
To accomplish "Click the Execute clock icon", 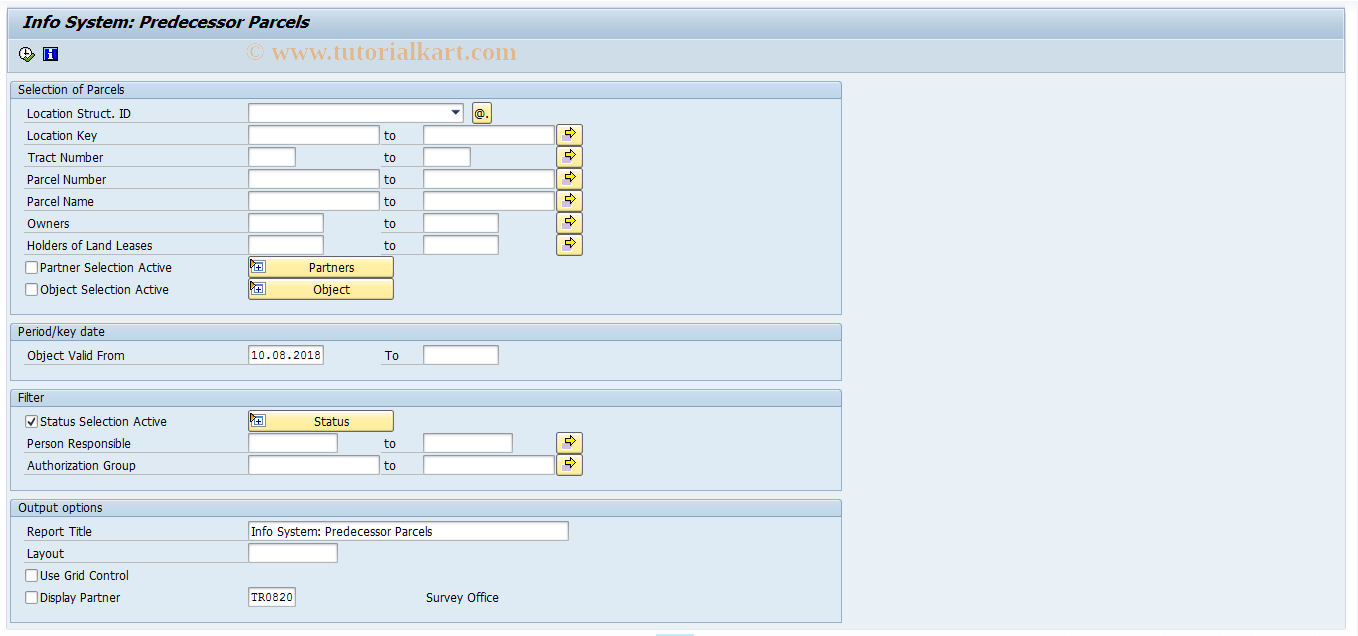I will coord(26,55).
